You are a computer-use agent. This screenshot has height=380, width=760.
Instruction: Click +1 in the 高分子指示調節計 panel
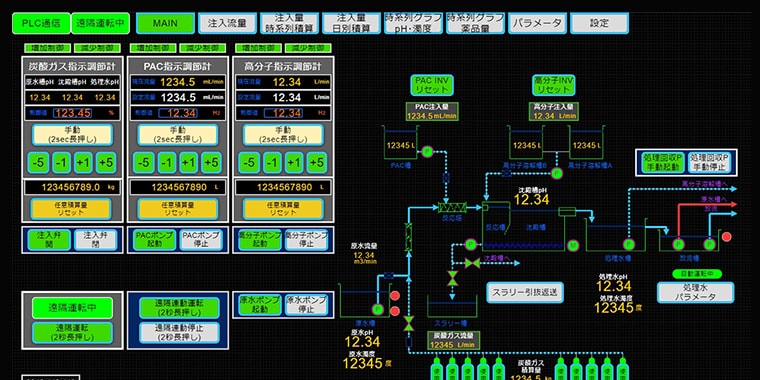294,163
